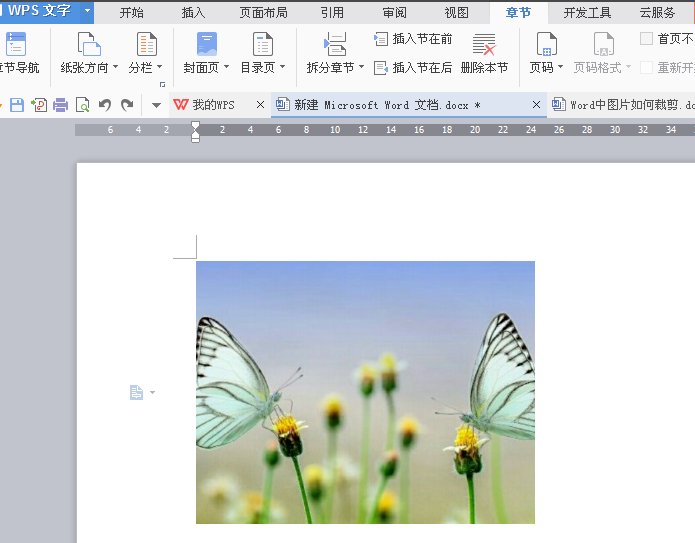Expand the 页码格式 dropdown arrow
Viewport: 695px width, 543px height.
tap(628, 67)
